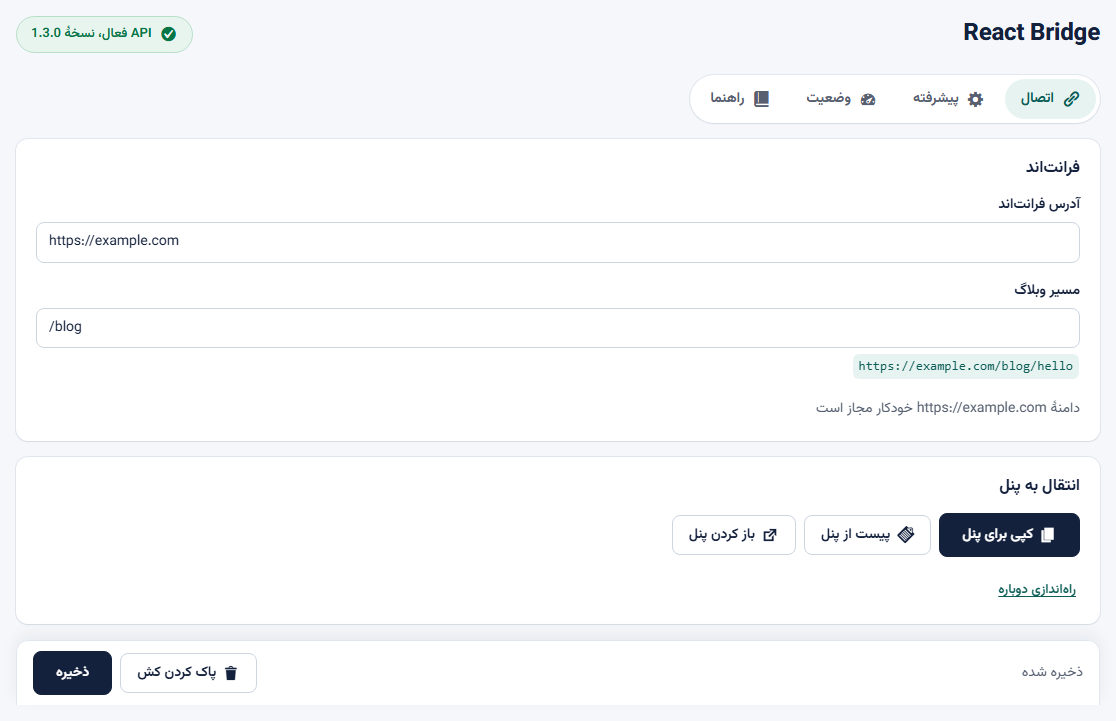Click the trash icon on پاک کردن کش
This screenshot has height=721, width=1116.
click(231, 673)
